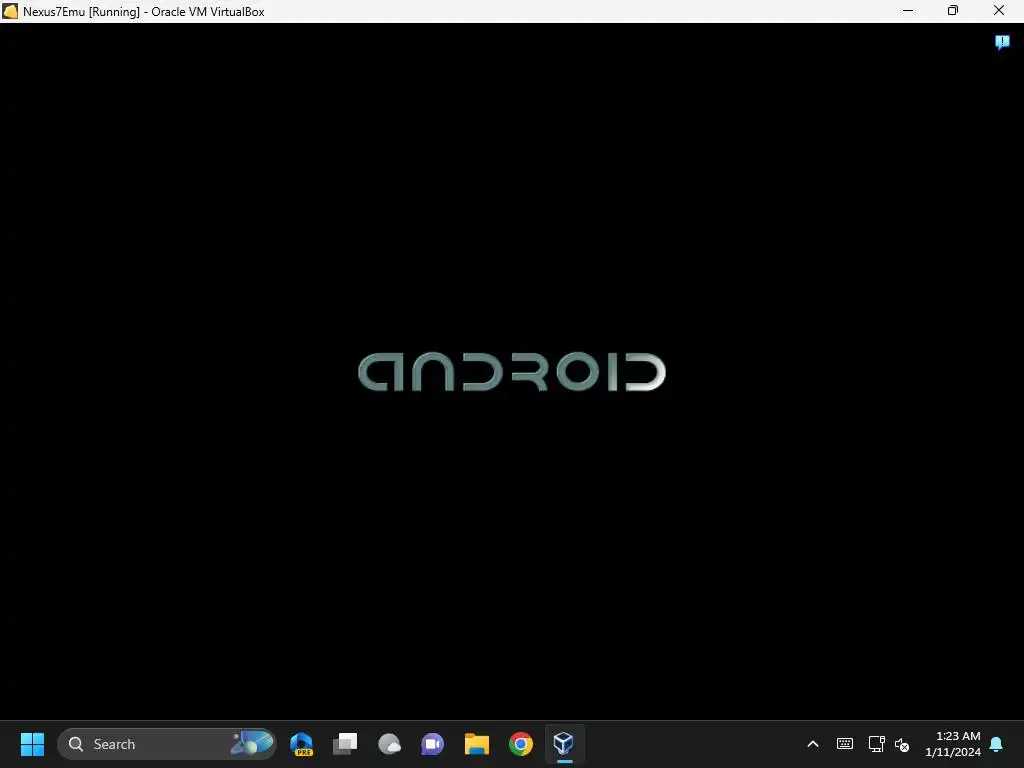Launch the Teams chat taskbar icon
Screen dimensions: 1024x768
(x=432, y=744)
